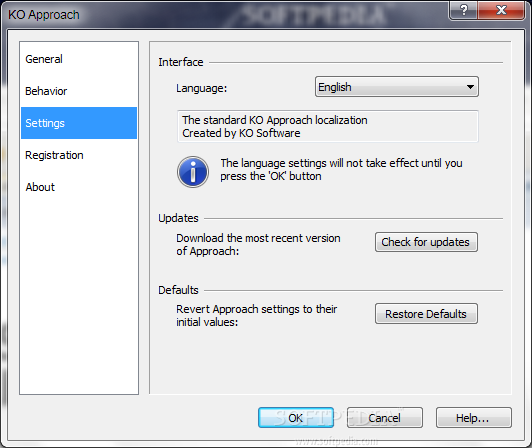532x448 pixels.
Task: Close the KO Approach window
Action: tap(501, 10)
